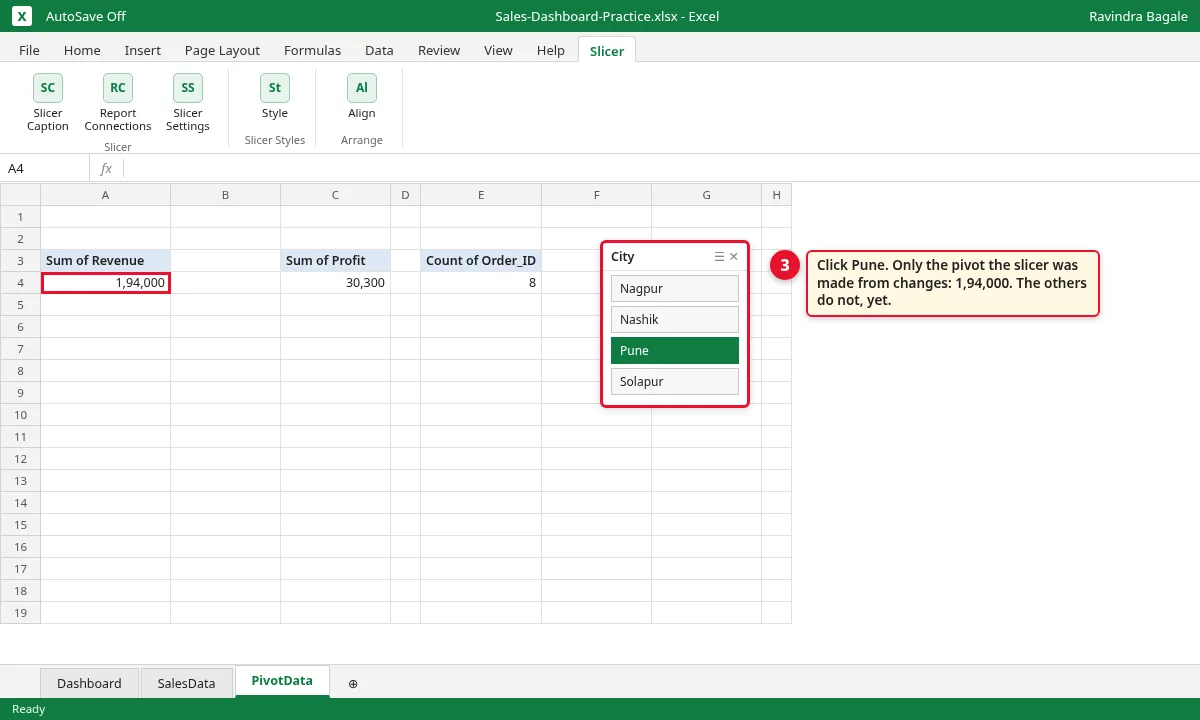Toggle multi-select icon on City slicer
Image resolution: width=1200 pixels, height=720 pixels.
719,257
